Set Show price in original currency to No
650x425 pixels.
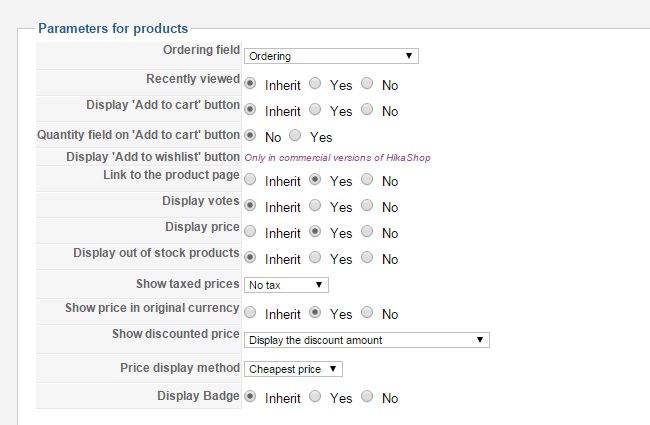pyautogui.click(x=367, y=313)
